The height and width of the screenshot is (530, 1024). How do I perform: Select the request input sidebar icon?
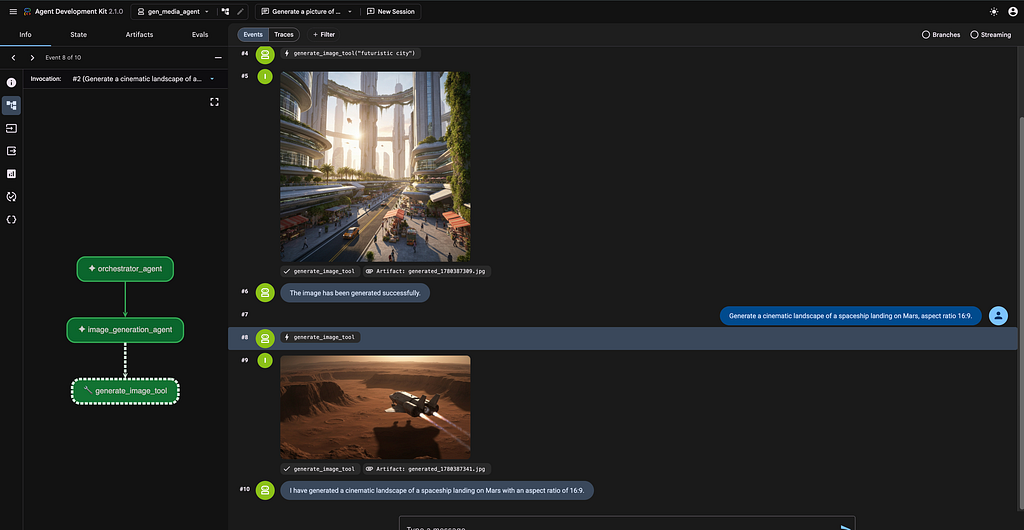(x=11, y=129)
